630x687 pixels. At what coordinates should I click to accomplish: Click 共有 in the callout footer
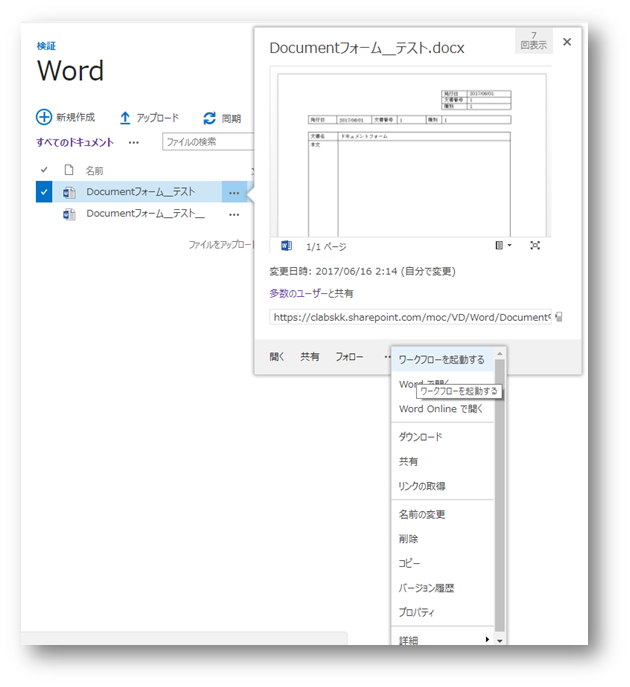click(x=310, y=357)
